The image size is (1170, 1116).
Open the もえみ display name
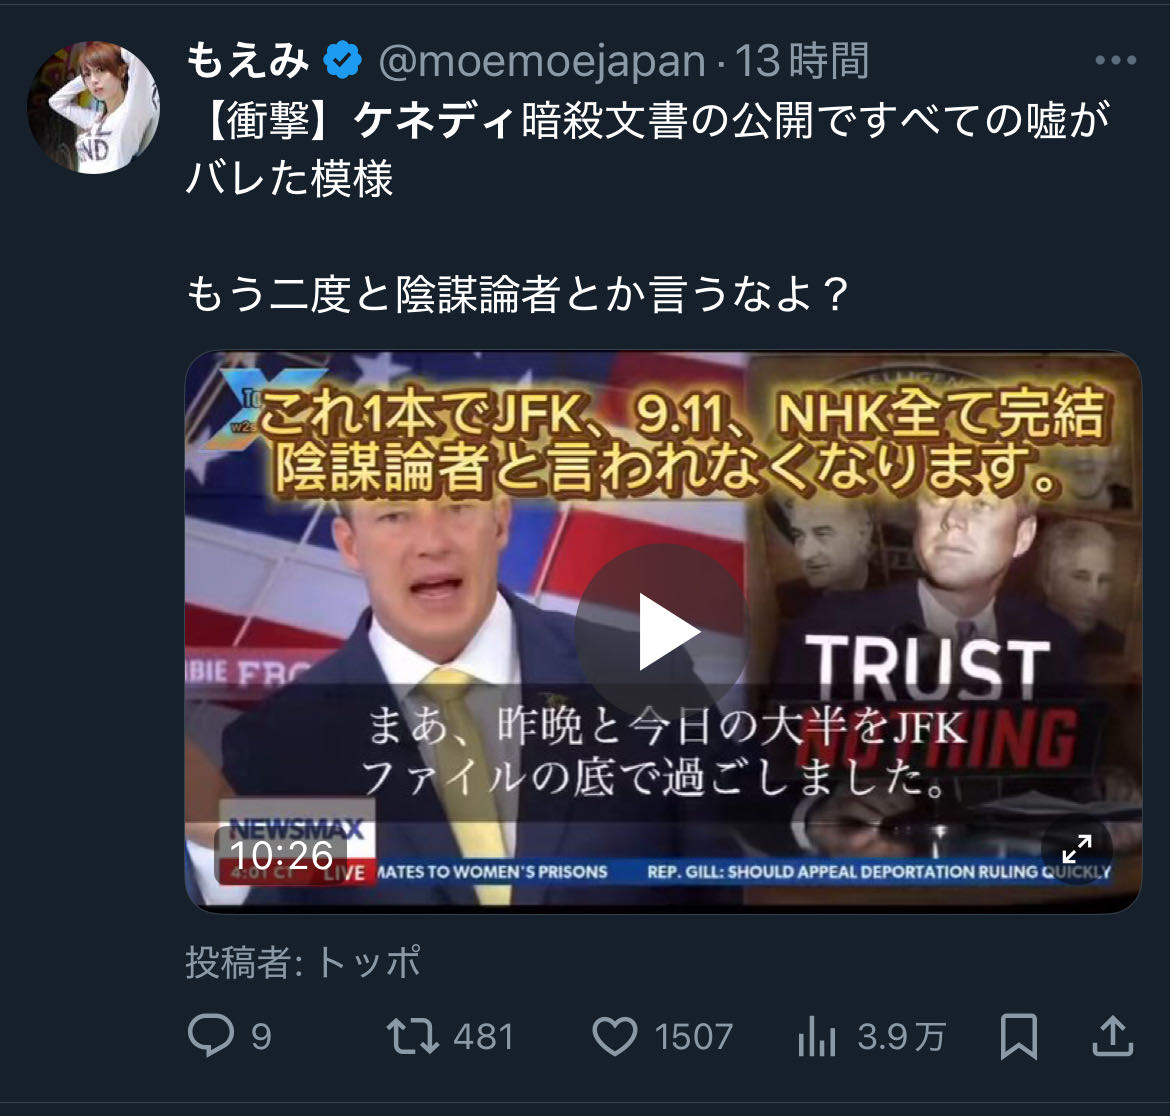click(x=248, y=60)
